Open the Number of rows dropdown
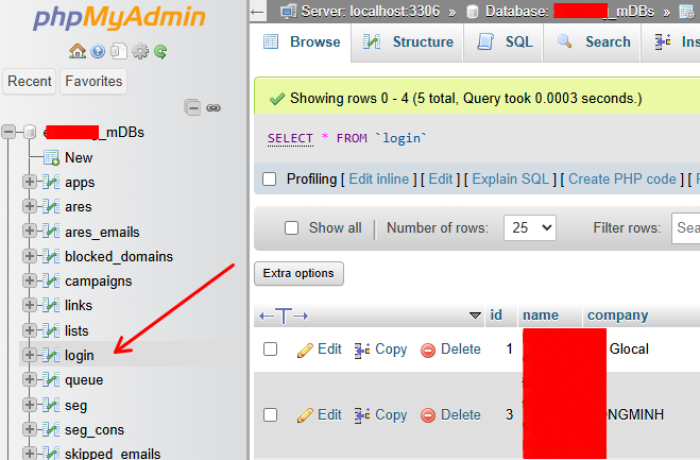 point(529,228)
